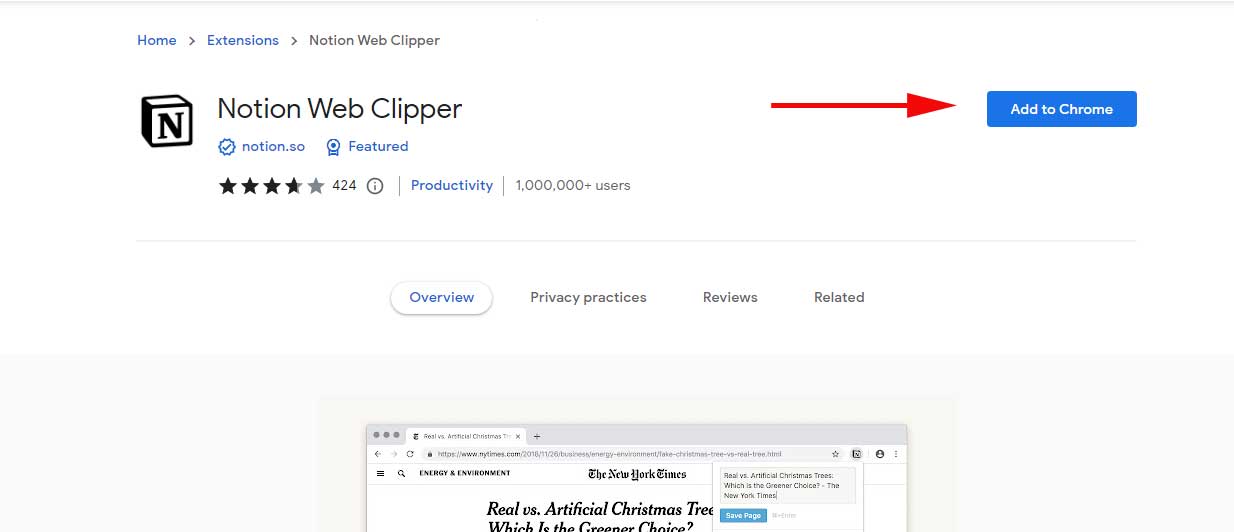Open the Reviews tab
This screenshot has height=532, width=1234.
(x=730, y=297)
